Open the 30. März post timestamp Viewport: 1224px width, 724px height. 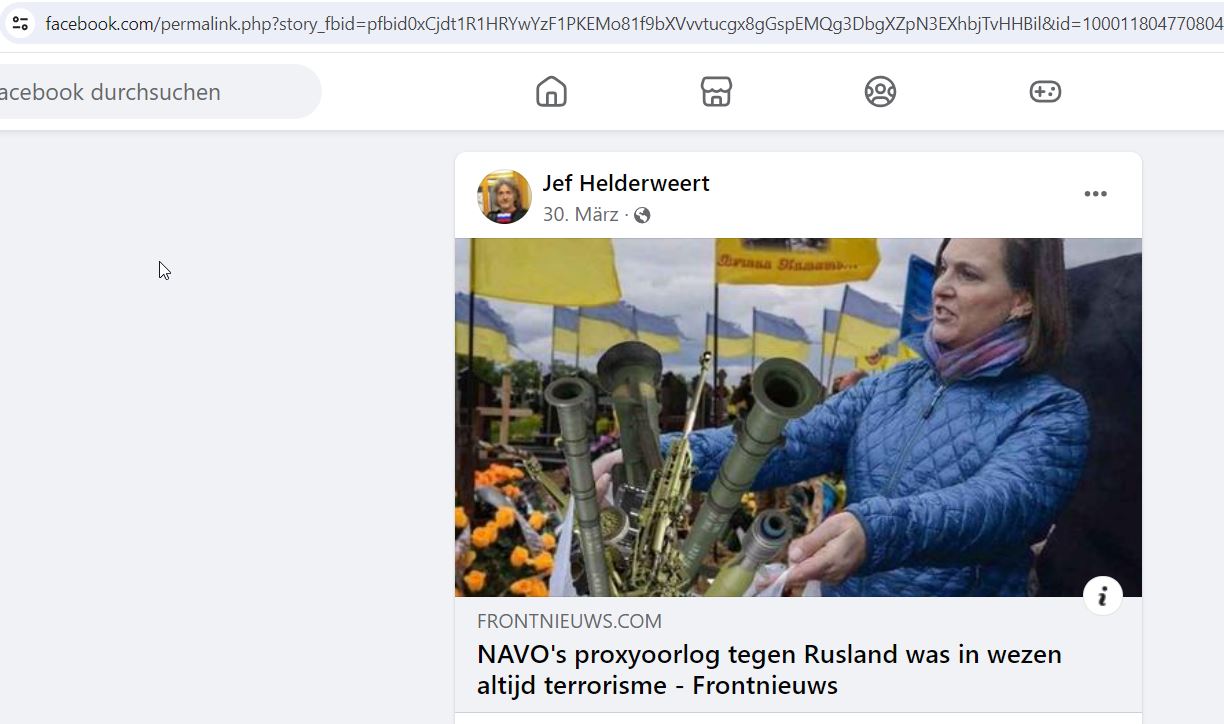click(x=580, y=214)
